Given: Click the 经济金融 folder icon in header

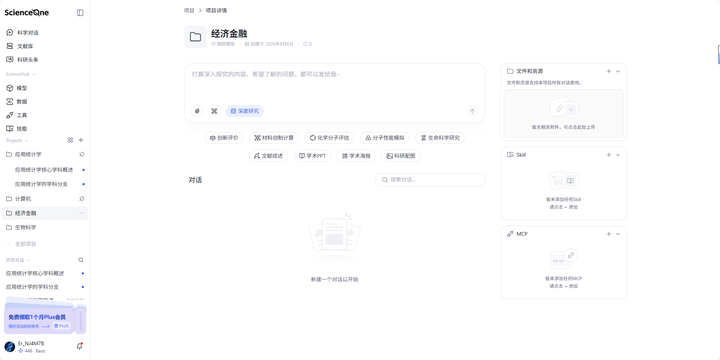Looking at the screenshot, I should point(195,37).
